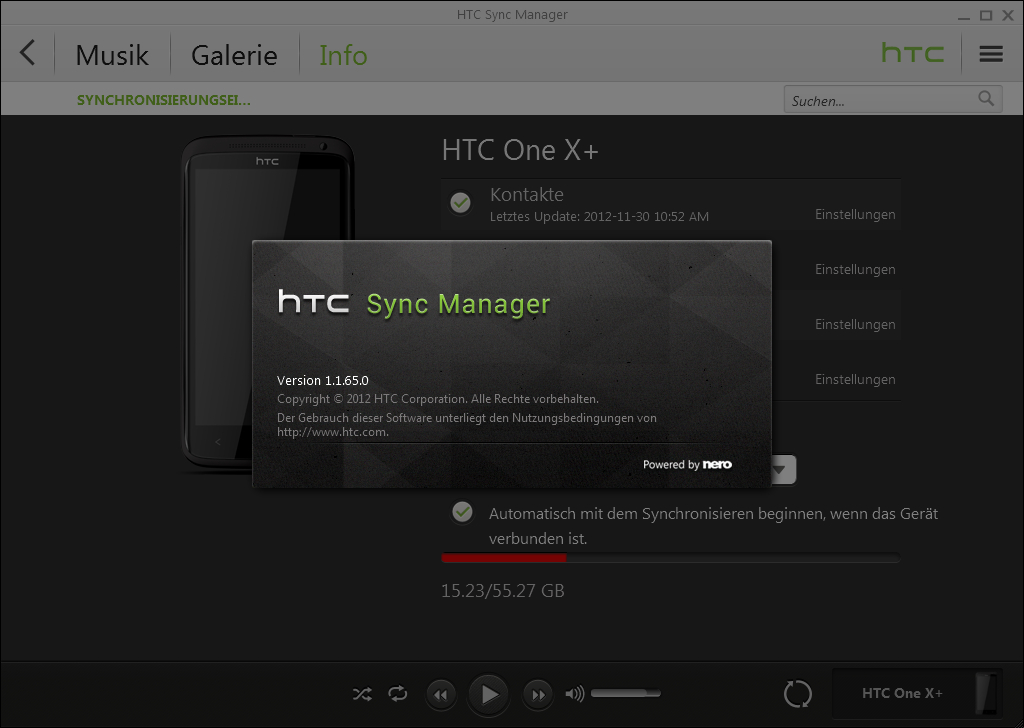Click the red storage usage bar
The image size is (1024, 728).
tap(504, 558)
